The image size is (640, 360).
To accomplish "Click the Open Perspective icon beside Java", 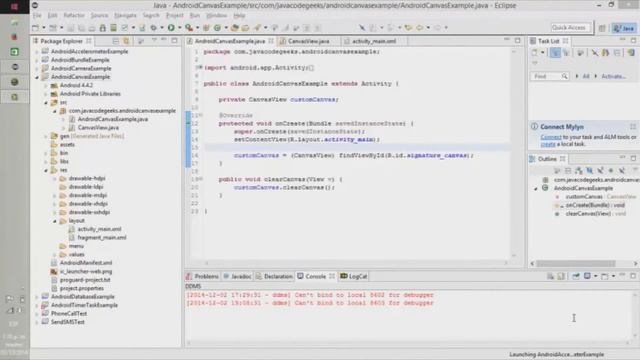I will click(x=602, y=28).
